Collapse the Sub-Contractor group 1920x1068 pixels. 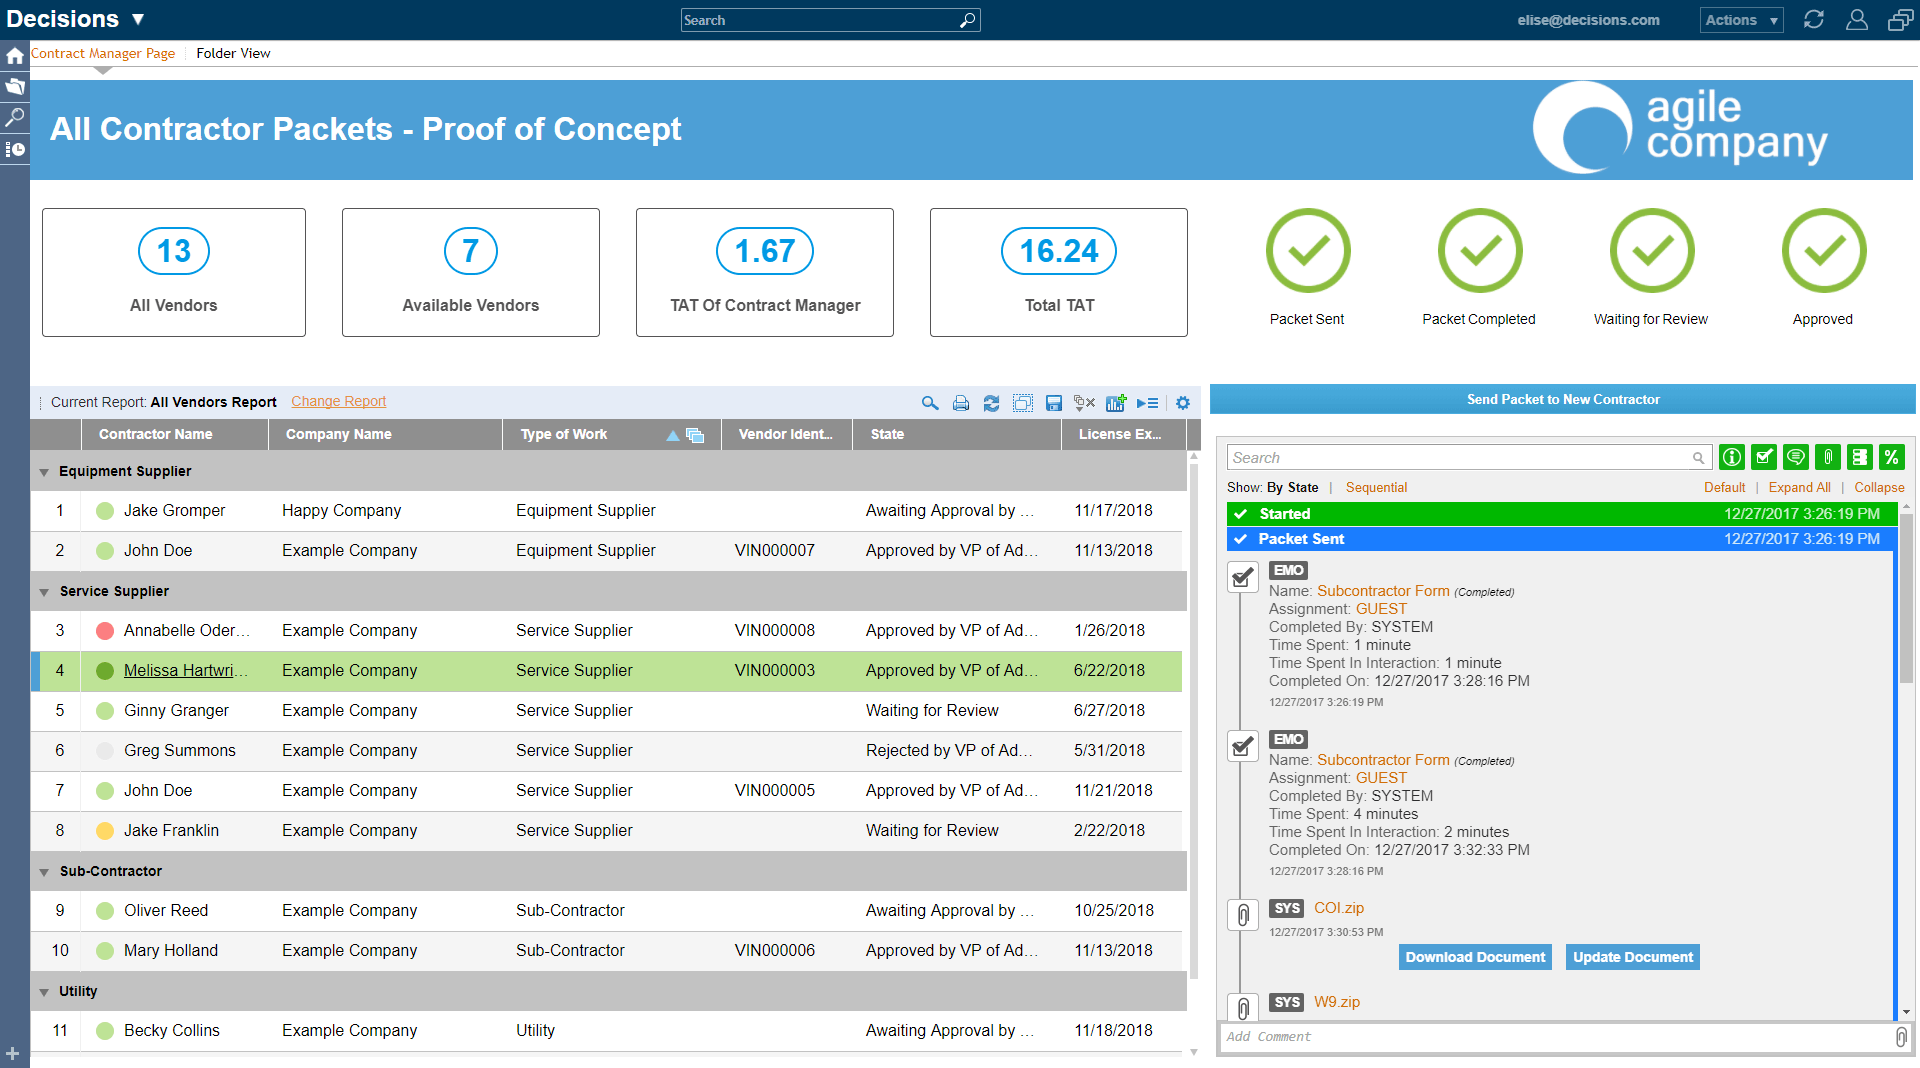tap(44, 872)
